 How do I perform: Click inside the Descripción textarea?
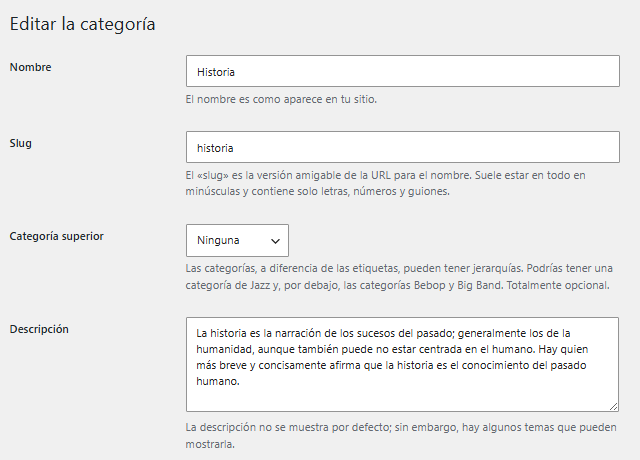tap(402, 364)
